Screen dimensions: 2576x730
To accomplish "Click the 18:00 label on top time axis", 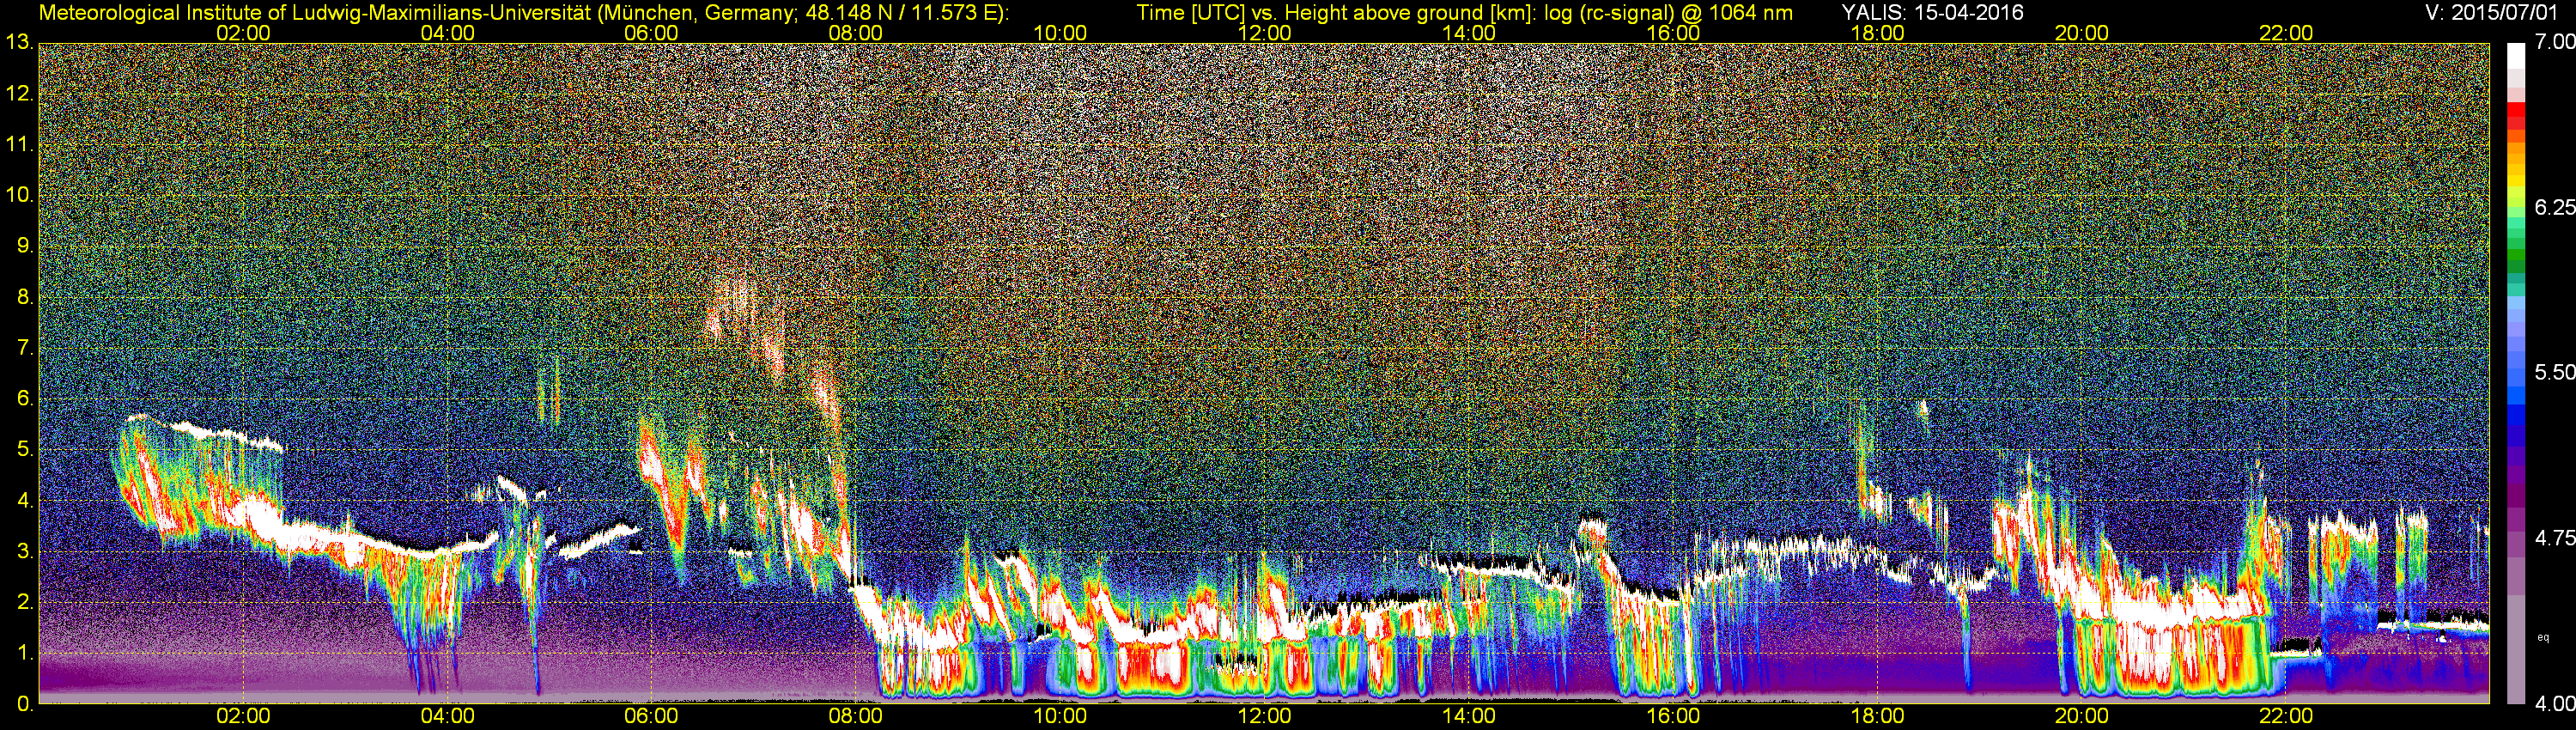I will click(1877, 33).
